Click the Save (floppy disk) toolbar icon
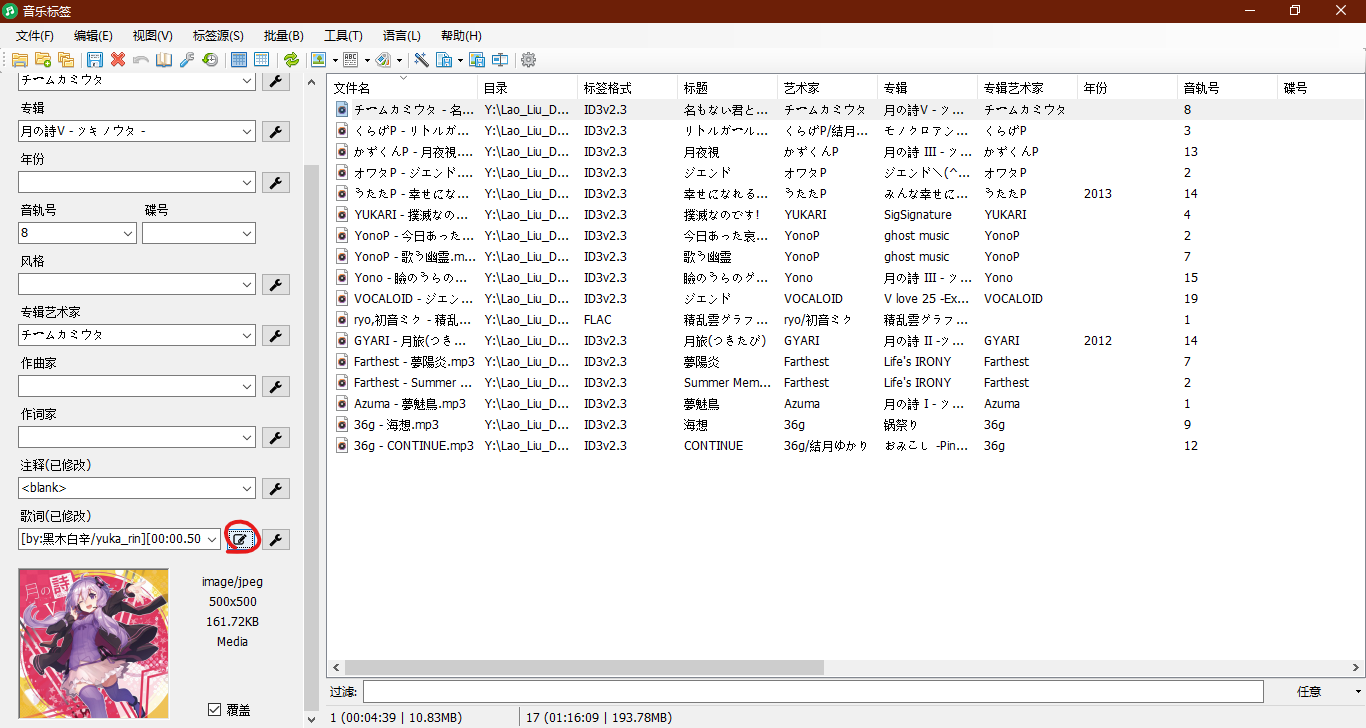 pyautogui.click(x=95, y=60)
